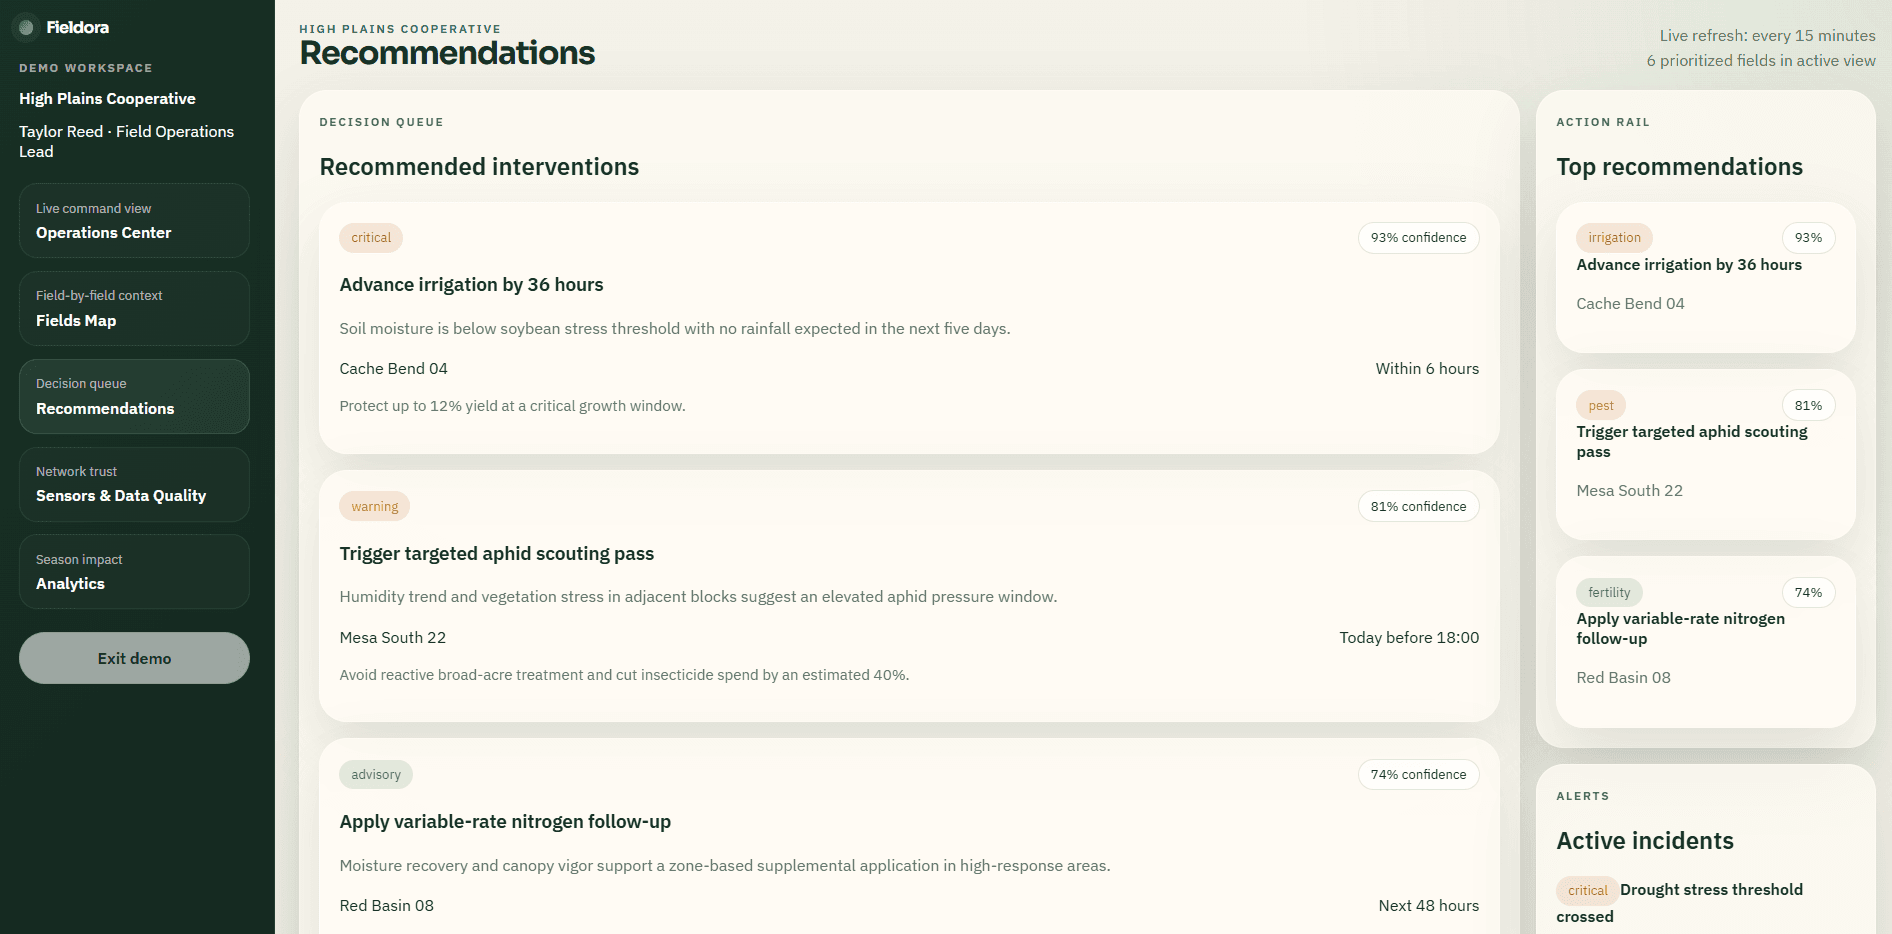This screenshot has height=934, width=1892.
Task: Click the warning tag on aphid card
Action: pos(374,506)
